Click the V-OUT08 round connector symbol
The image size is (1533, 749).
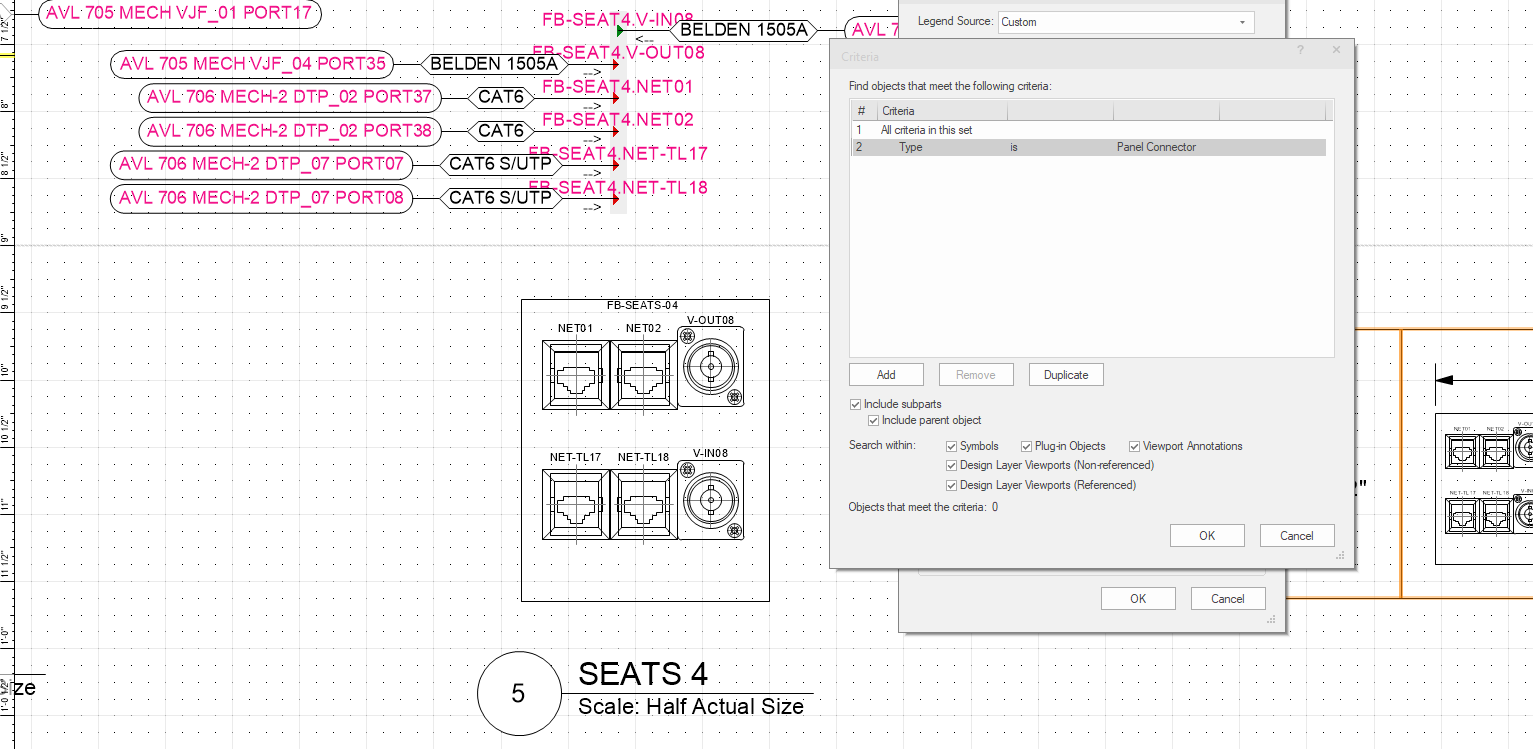pyautogui.click(x=710, y=366)
